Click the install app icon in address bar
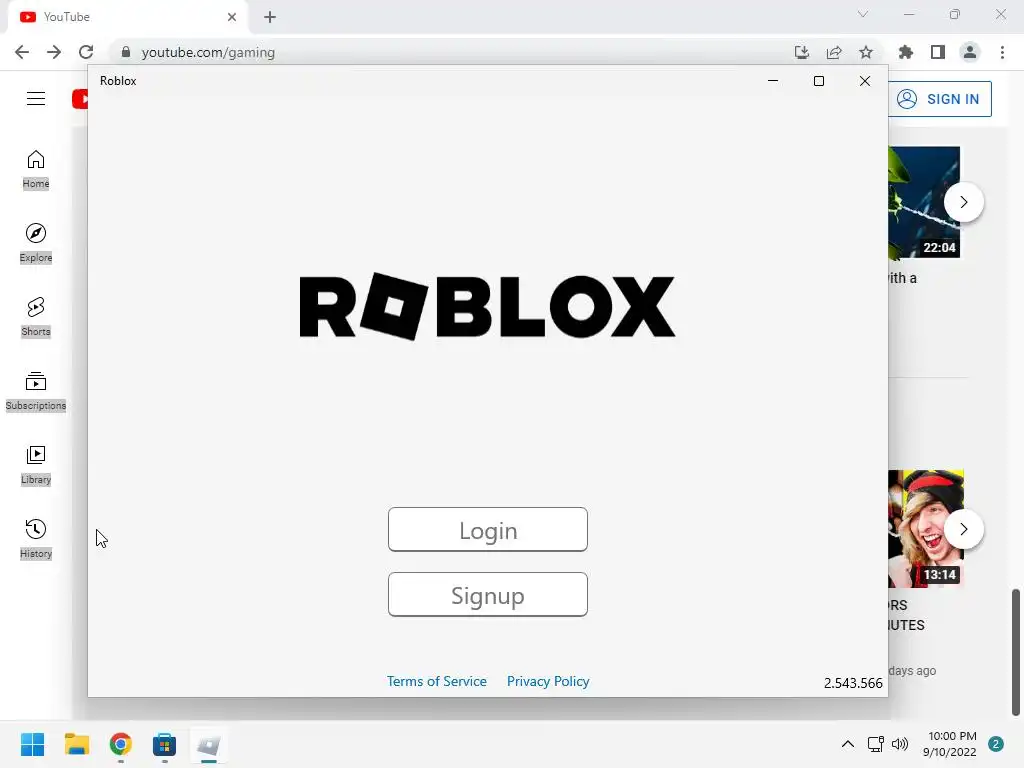 (x=802, y=52)
